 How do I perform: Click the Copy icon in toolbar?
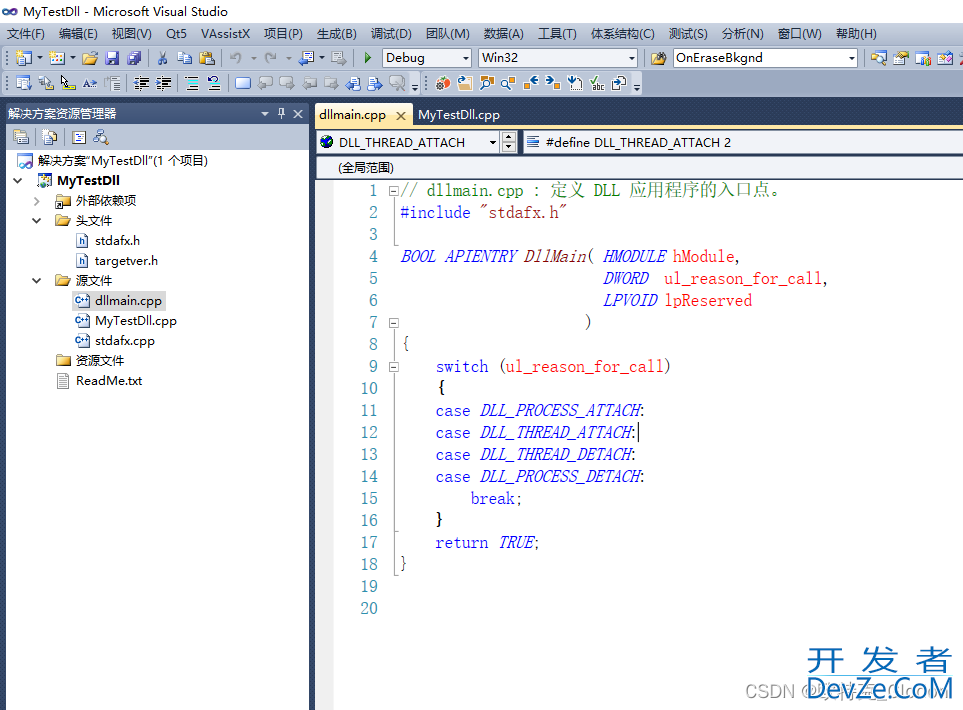184,58
